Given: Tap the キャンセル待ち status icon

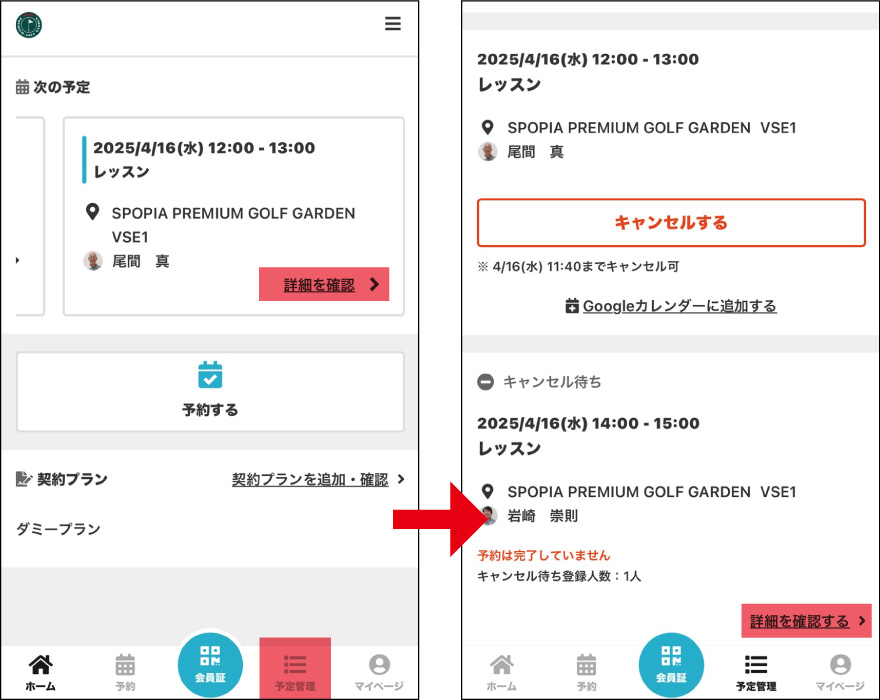Looking at the screenshot, I should (485, 382).
